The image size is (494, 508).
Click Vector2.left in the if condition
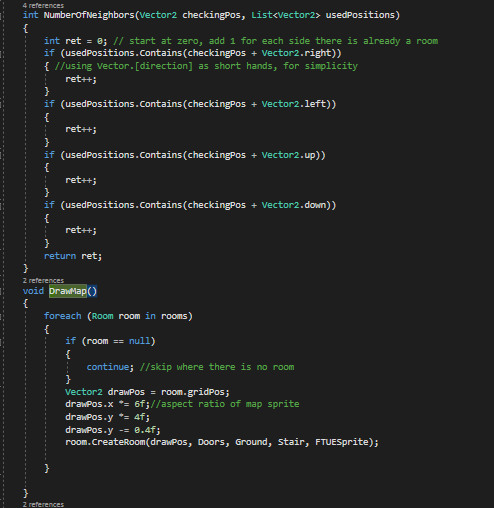pyautogui.click(x=294, y=104)
